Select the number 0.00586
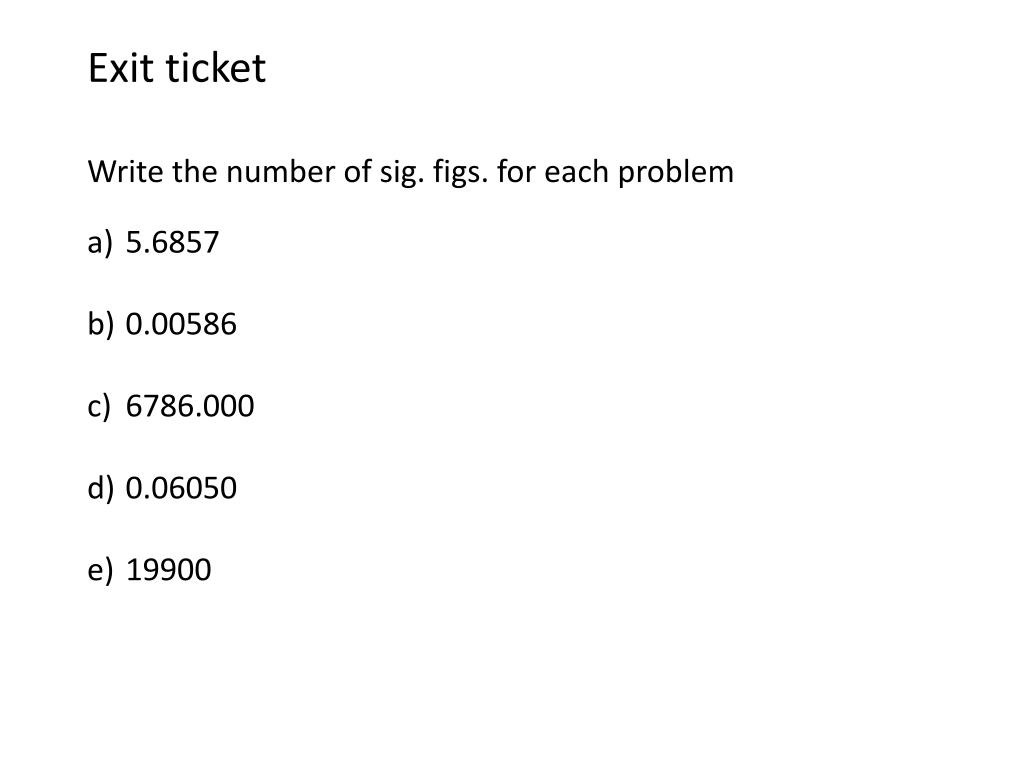Image resolution: width=1024 pixels, height=768 pixels. pos(181,325)
